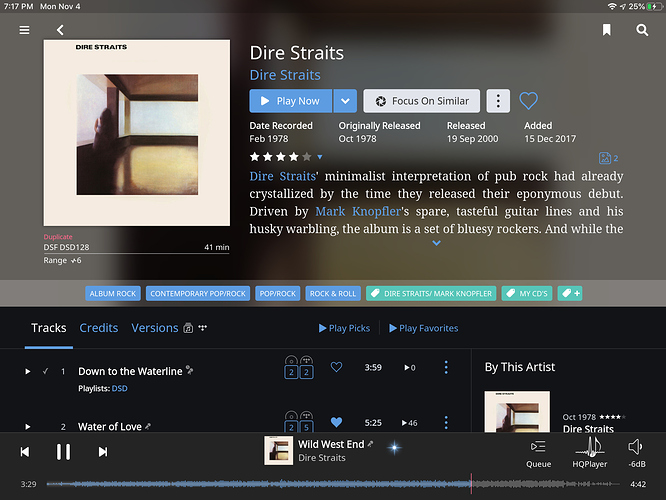
Task: Play track Water of Love
Action: click(28, 427)
